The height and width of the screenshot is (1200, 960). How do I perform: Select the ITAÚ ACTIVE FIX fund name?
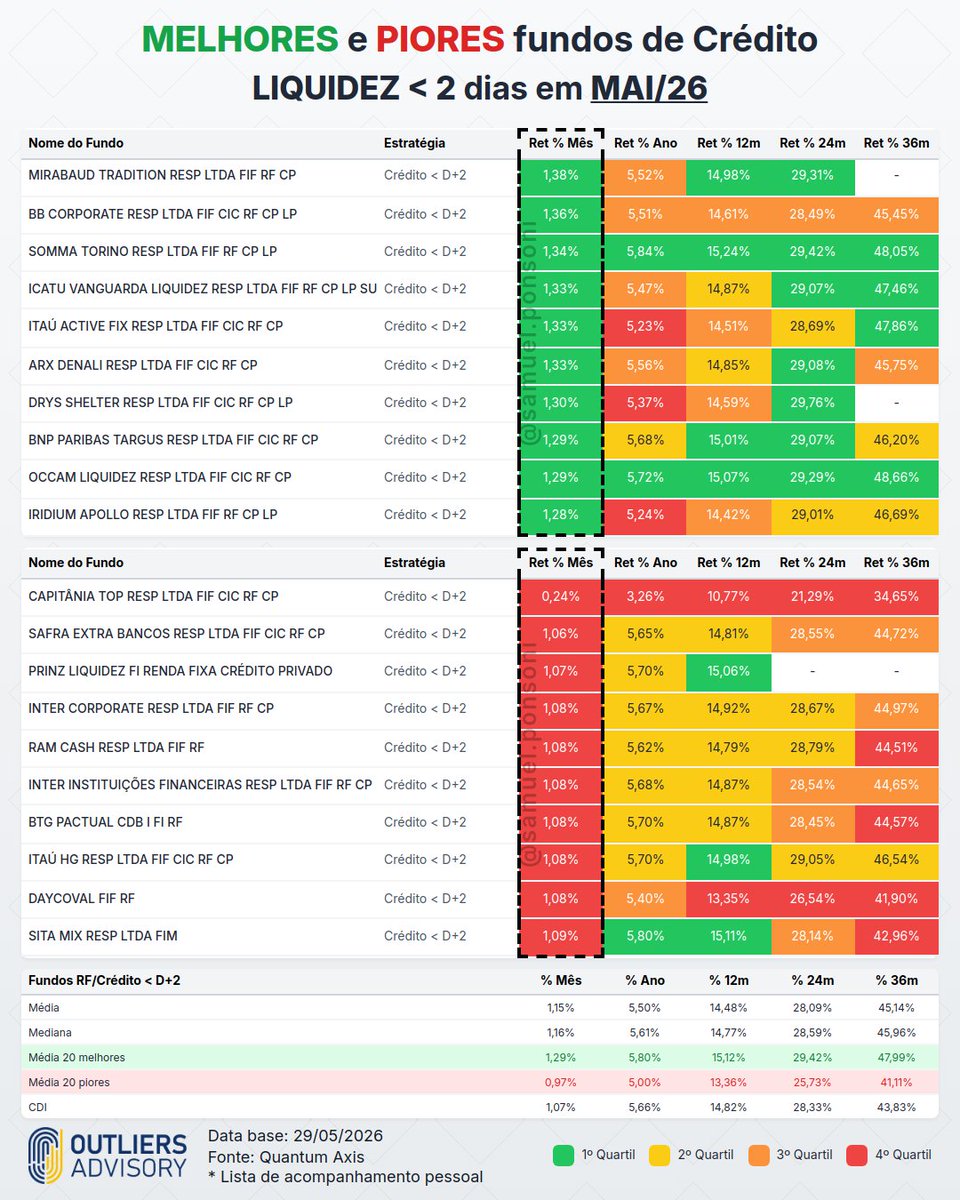155,326
